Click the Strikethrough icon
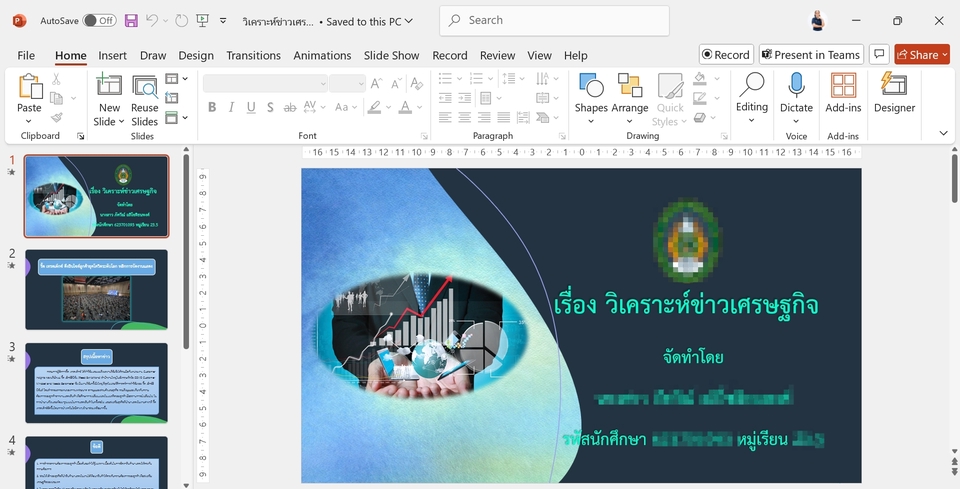 [x=290, y=107]
